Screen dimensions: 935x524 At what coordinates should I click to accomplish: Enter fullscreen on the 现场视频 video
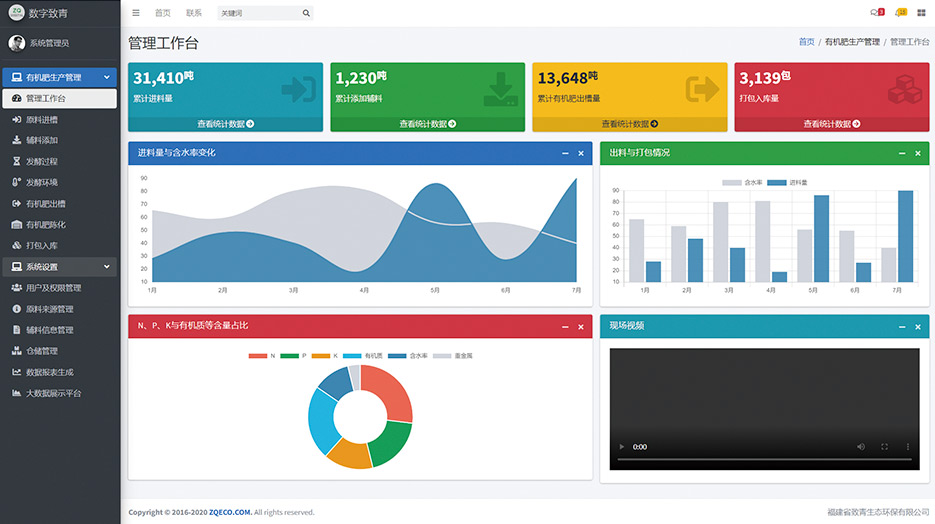click(884, 447)
